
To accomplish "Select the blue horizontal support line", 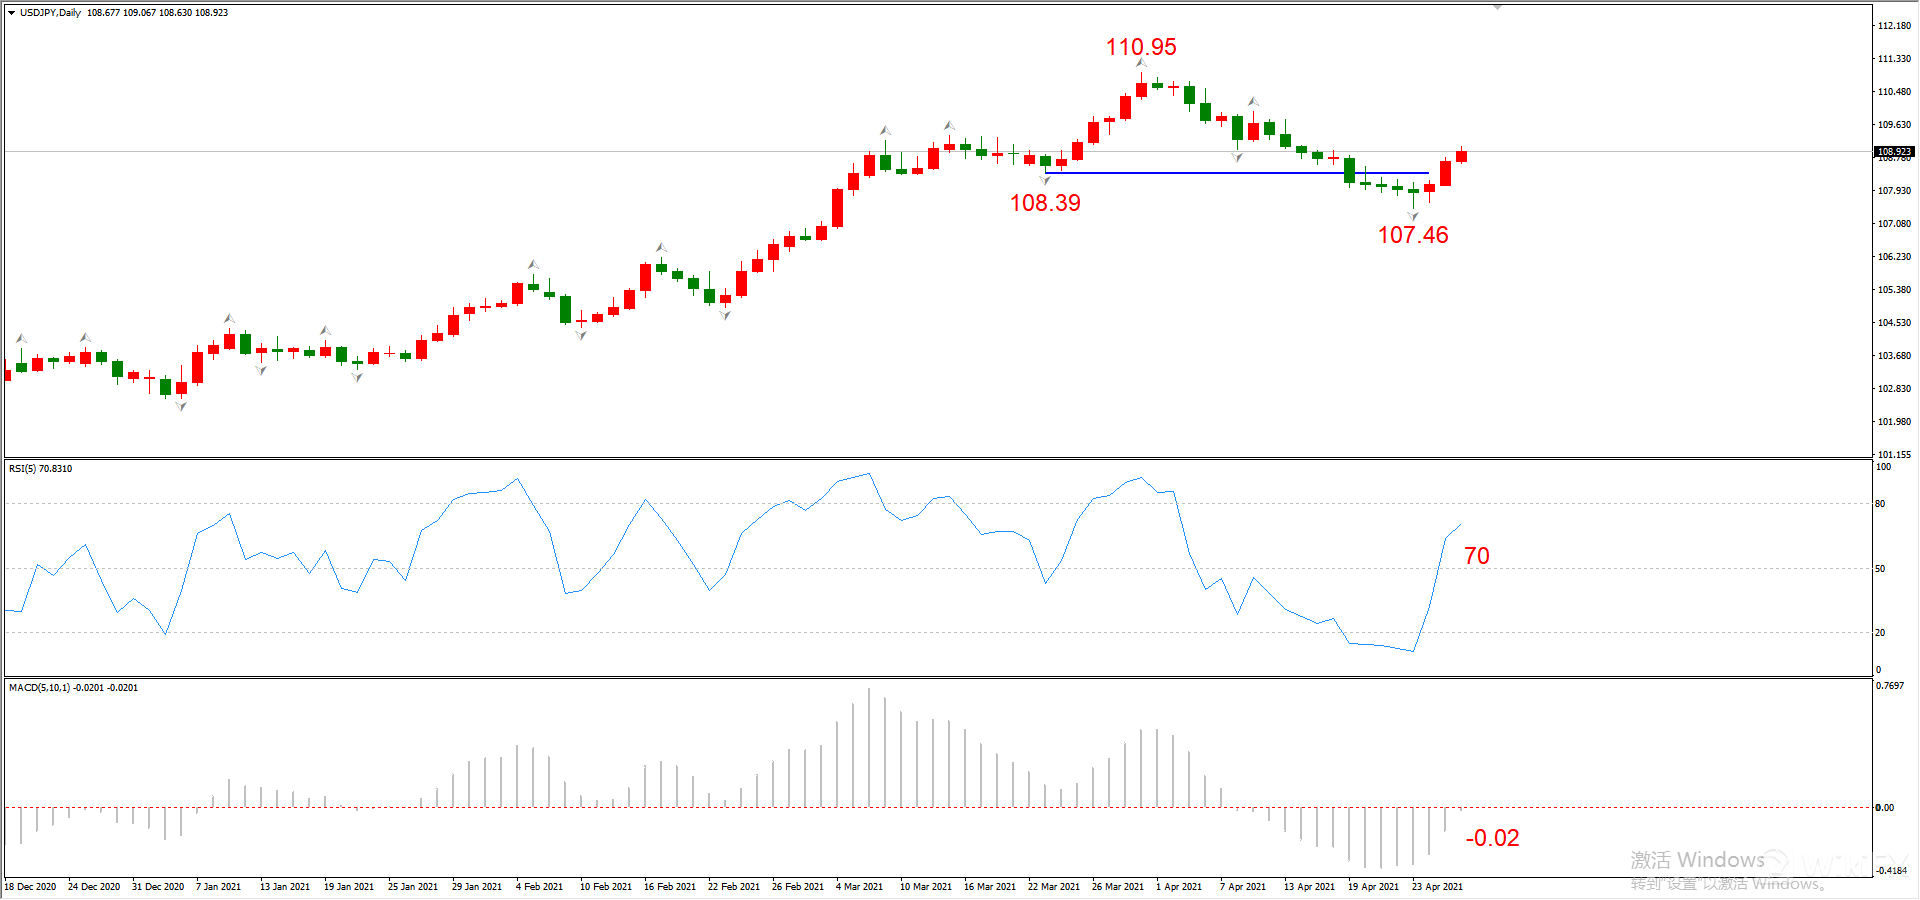I will click(1200, 173).
